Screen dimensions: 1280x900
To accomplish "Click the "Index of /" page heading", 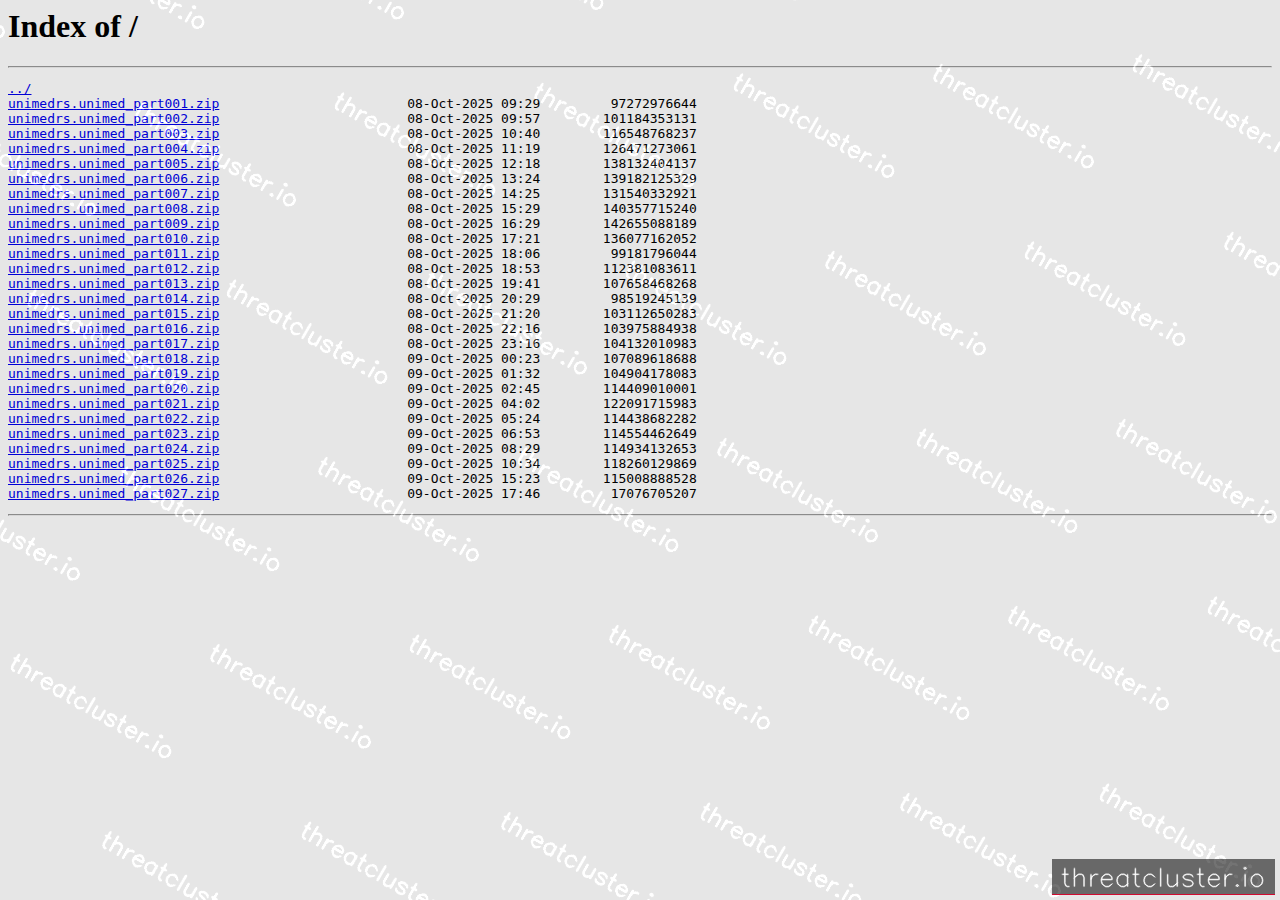I will pos(73,27).
